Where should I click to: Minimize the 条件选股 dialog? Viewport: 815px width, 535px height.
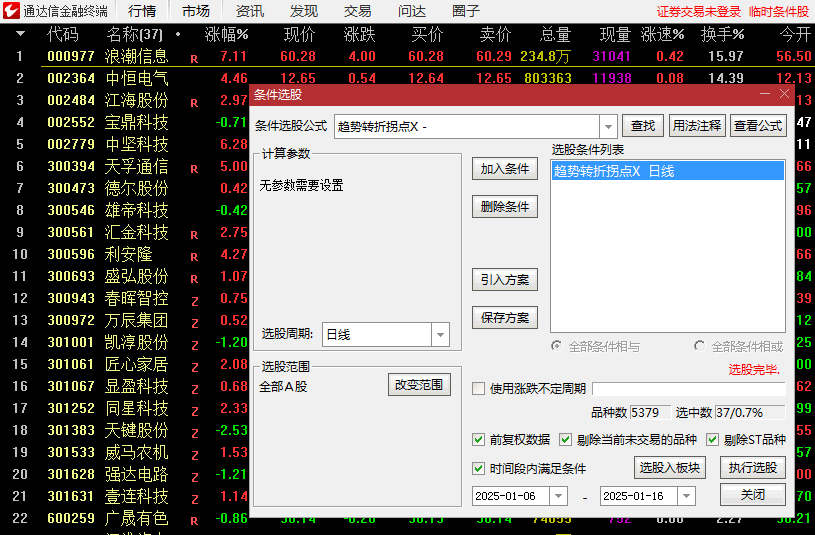pos(765,94)
